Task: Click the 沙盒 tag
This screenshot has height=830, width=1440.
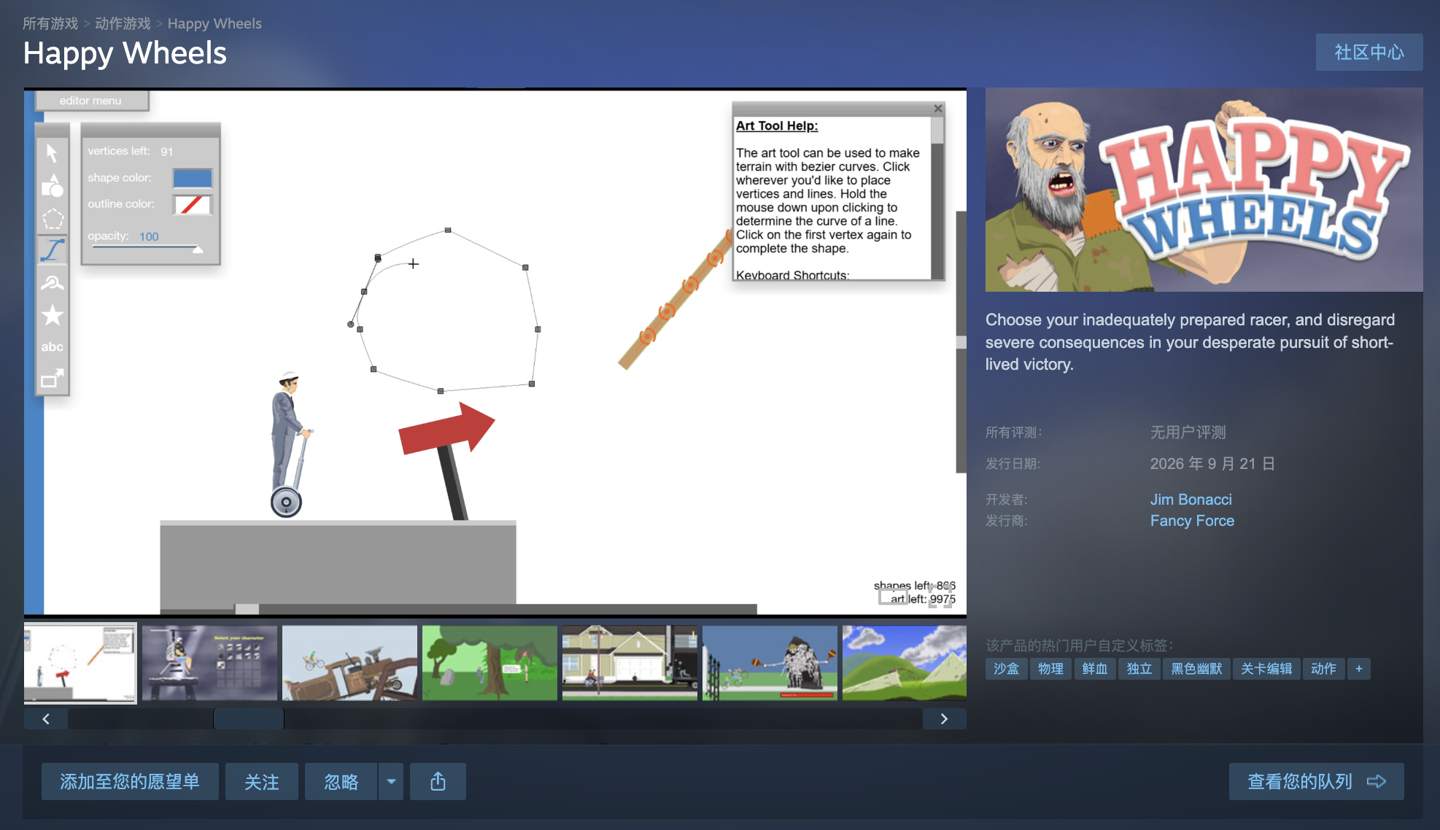Action: tap(1006, 669)
